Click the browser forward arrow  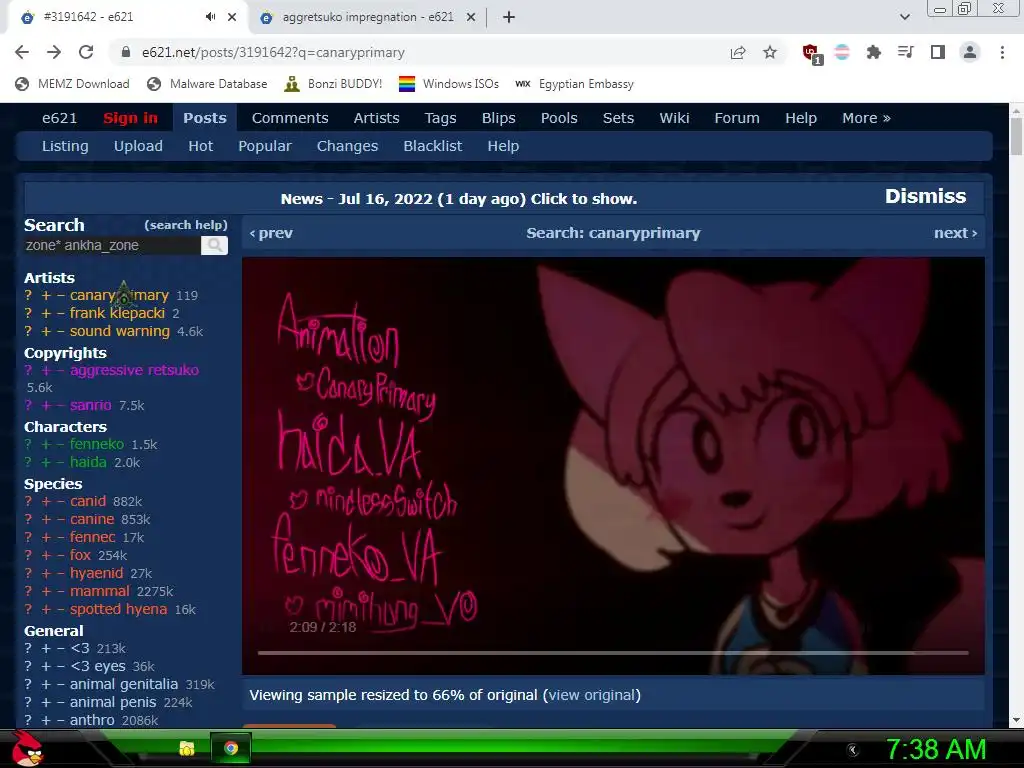pyautogui.click(x=54, y=52)
